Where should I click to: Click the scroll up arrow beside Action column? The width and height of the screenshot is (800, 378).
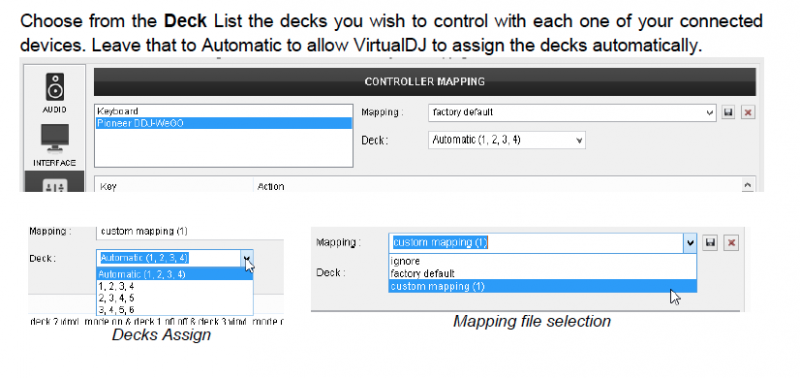coord(747,185)
